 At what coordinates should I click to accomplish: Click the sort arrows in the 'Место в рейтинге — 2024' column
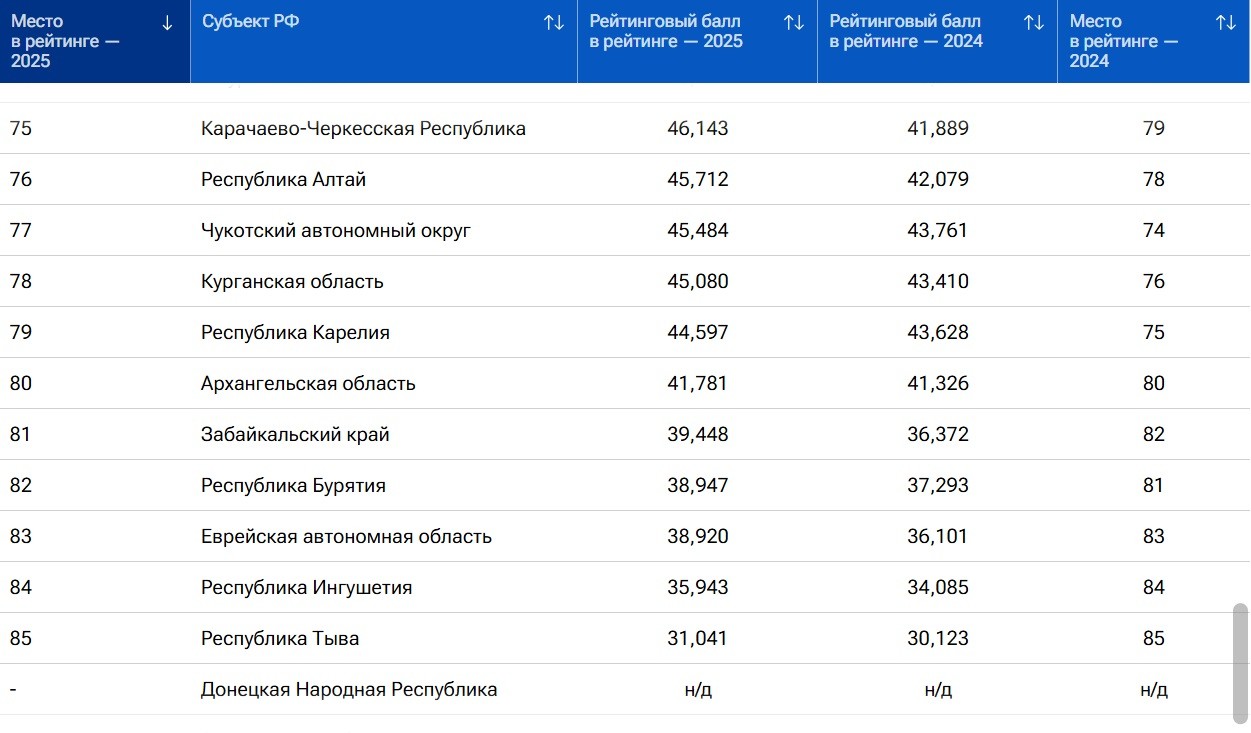tap(1226, 23)
